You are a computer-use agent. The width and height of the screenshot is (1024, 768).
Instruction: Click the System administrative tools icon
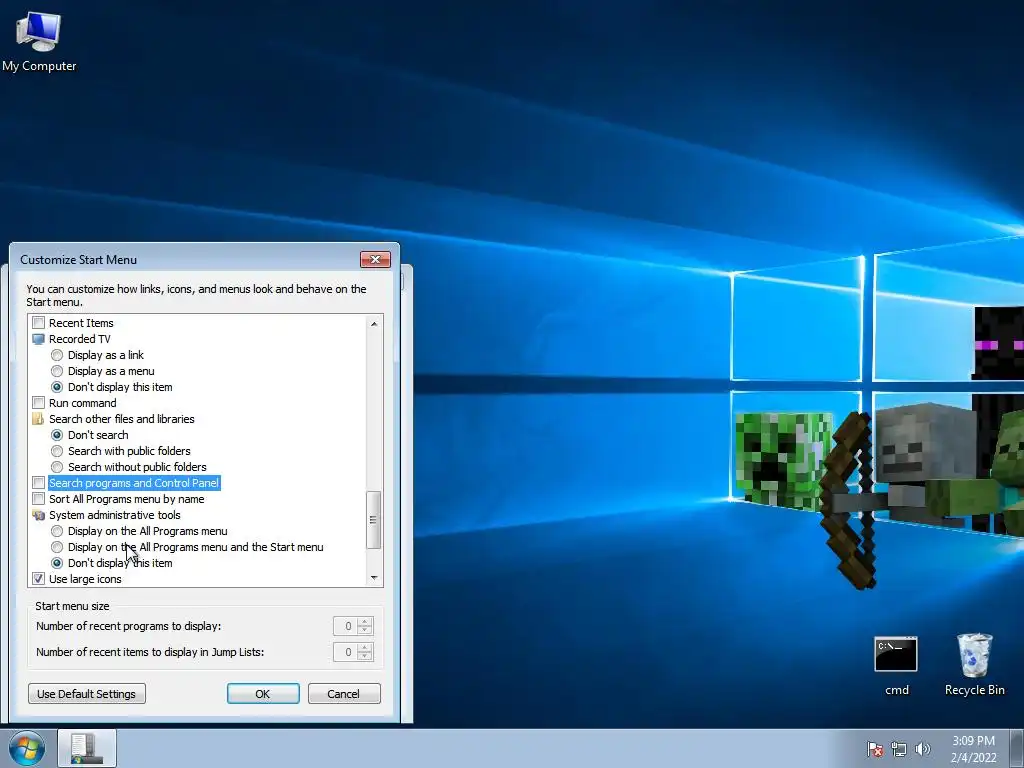pos(39,515)
